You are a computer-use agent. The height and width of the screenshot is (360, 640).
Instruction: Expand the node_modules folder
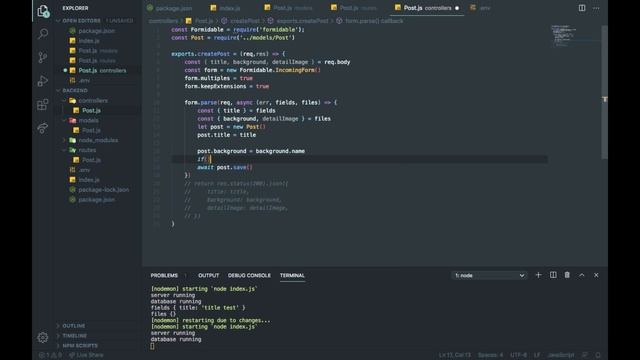coord(98,140)
